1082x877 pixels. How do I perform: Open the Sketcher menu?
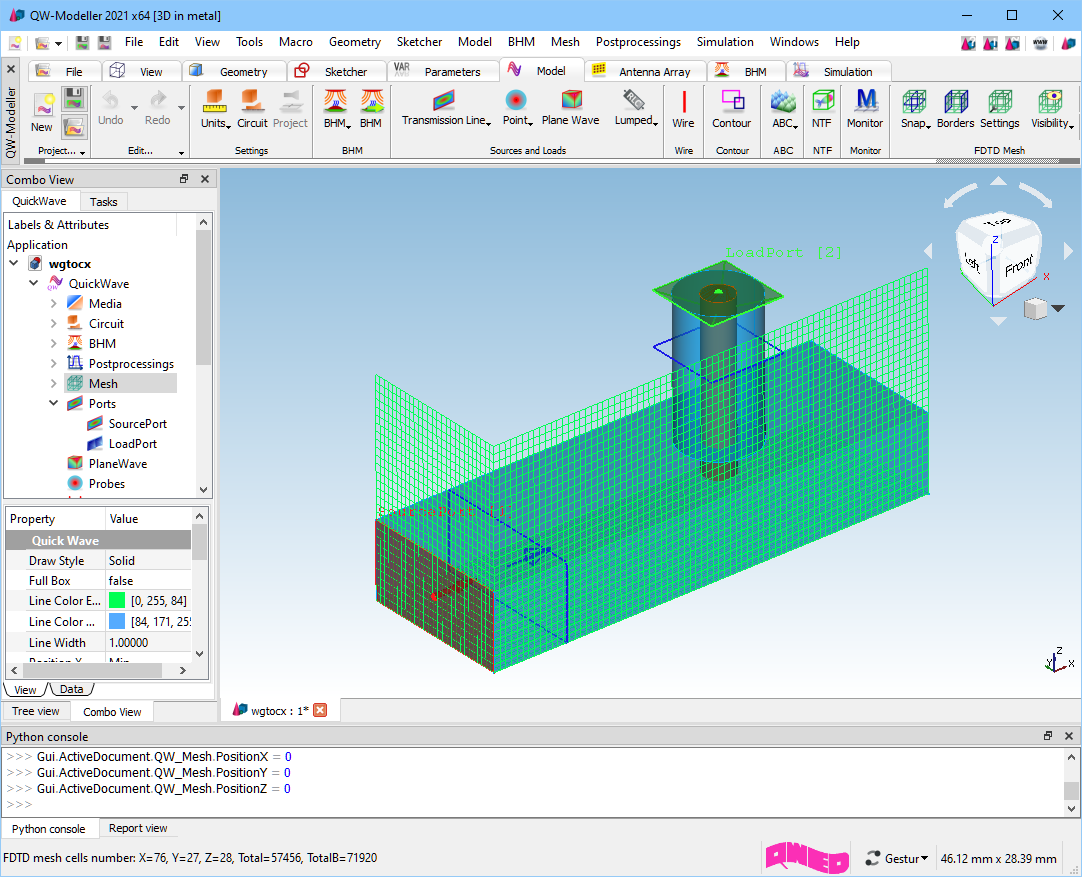(x=419, y=42)
